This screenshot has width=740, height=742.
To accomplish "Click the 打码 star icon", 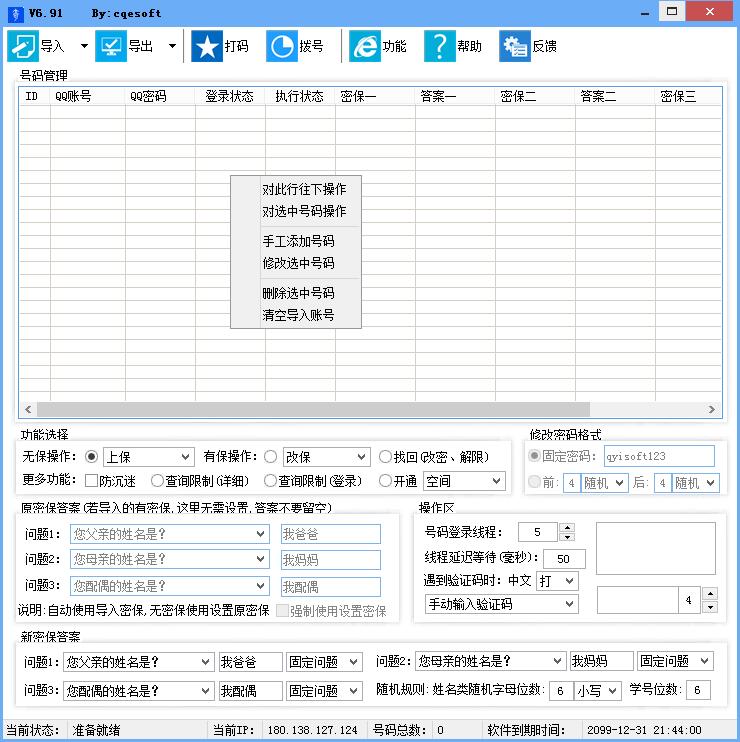I will click(207, 46).
